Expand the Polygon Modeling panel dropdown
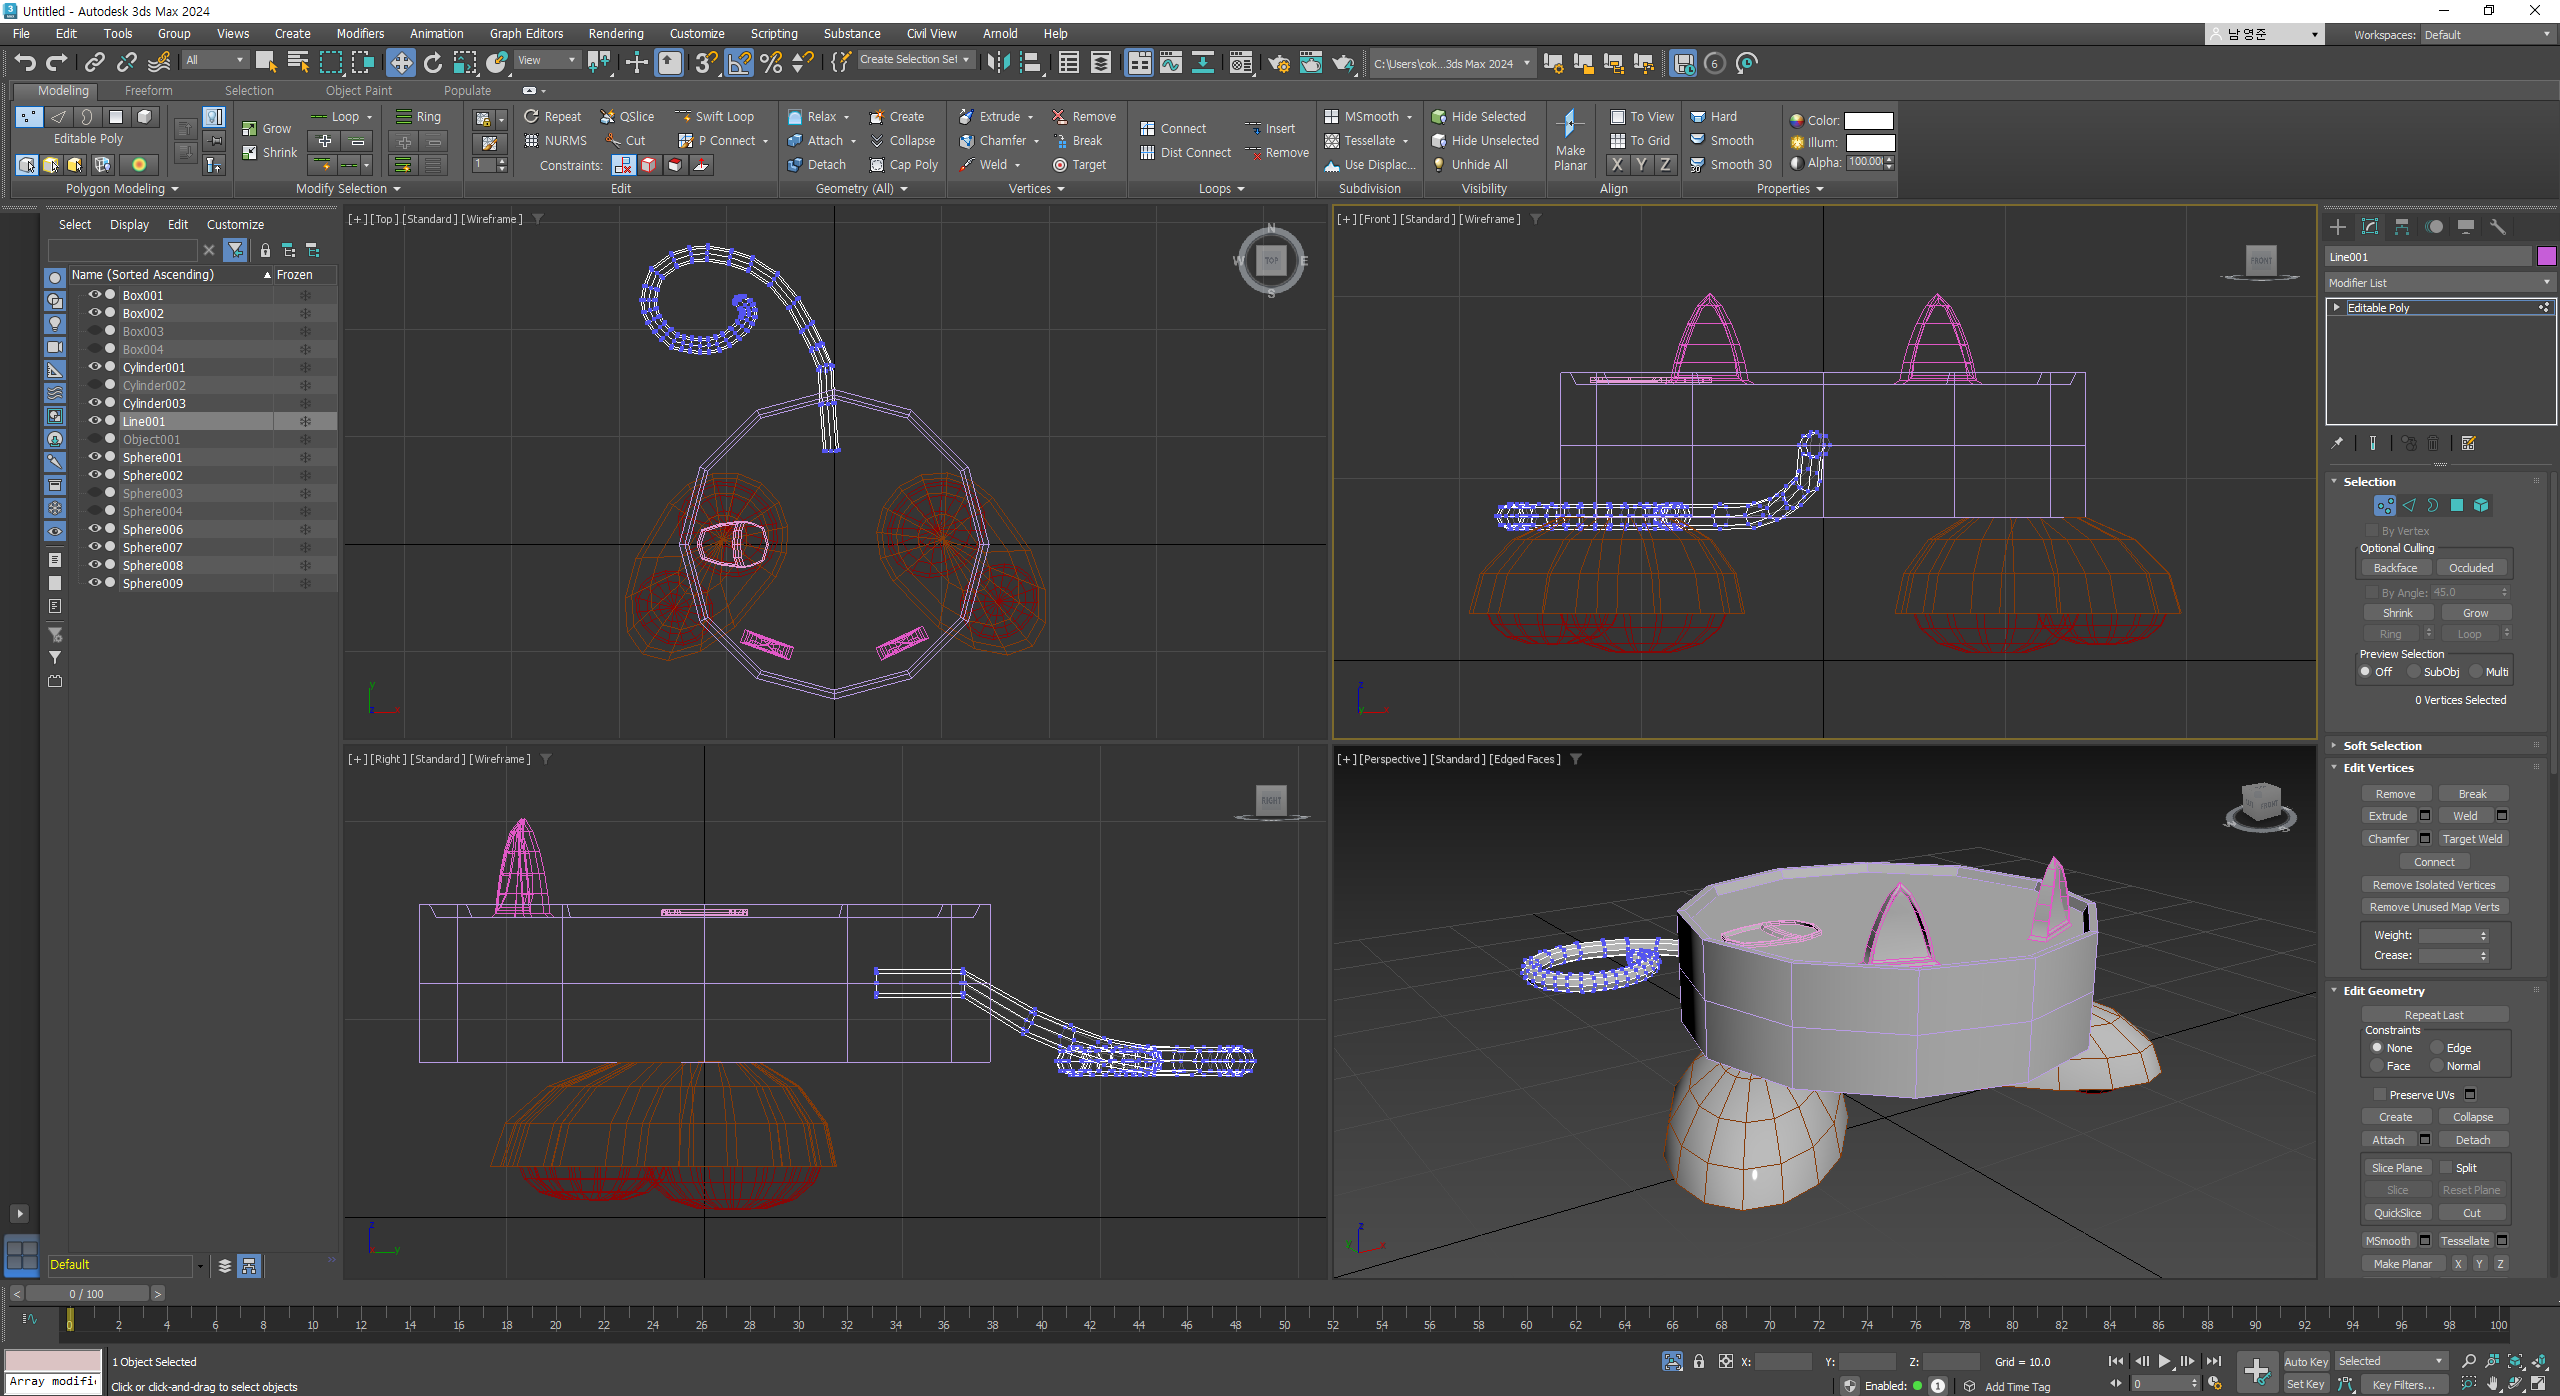The image size is (2560, 1396). [x=122, y=189]
